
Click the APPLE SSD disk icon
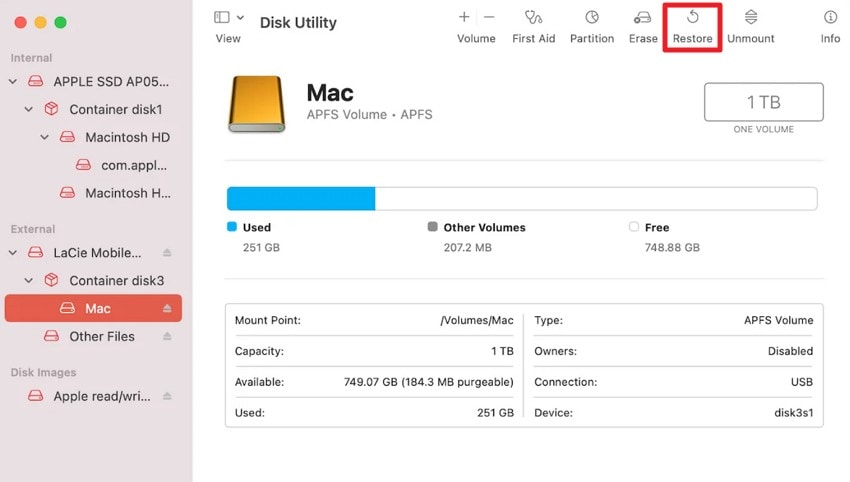[x=36, y=81]
